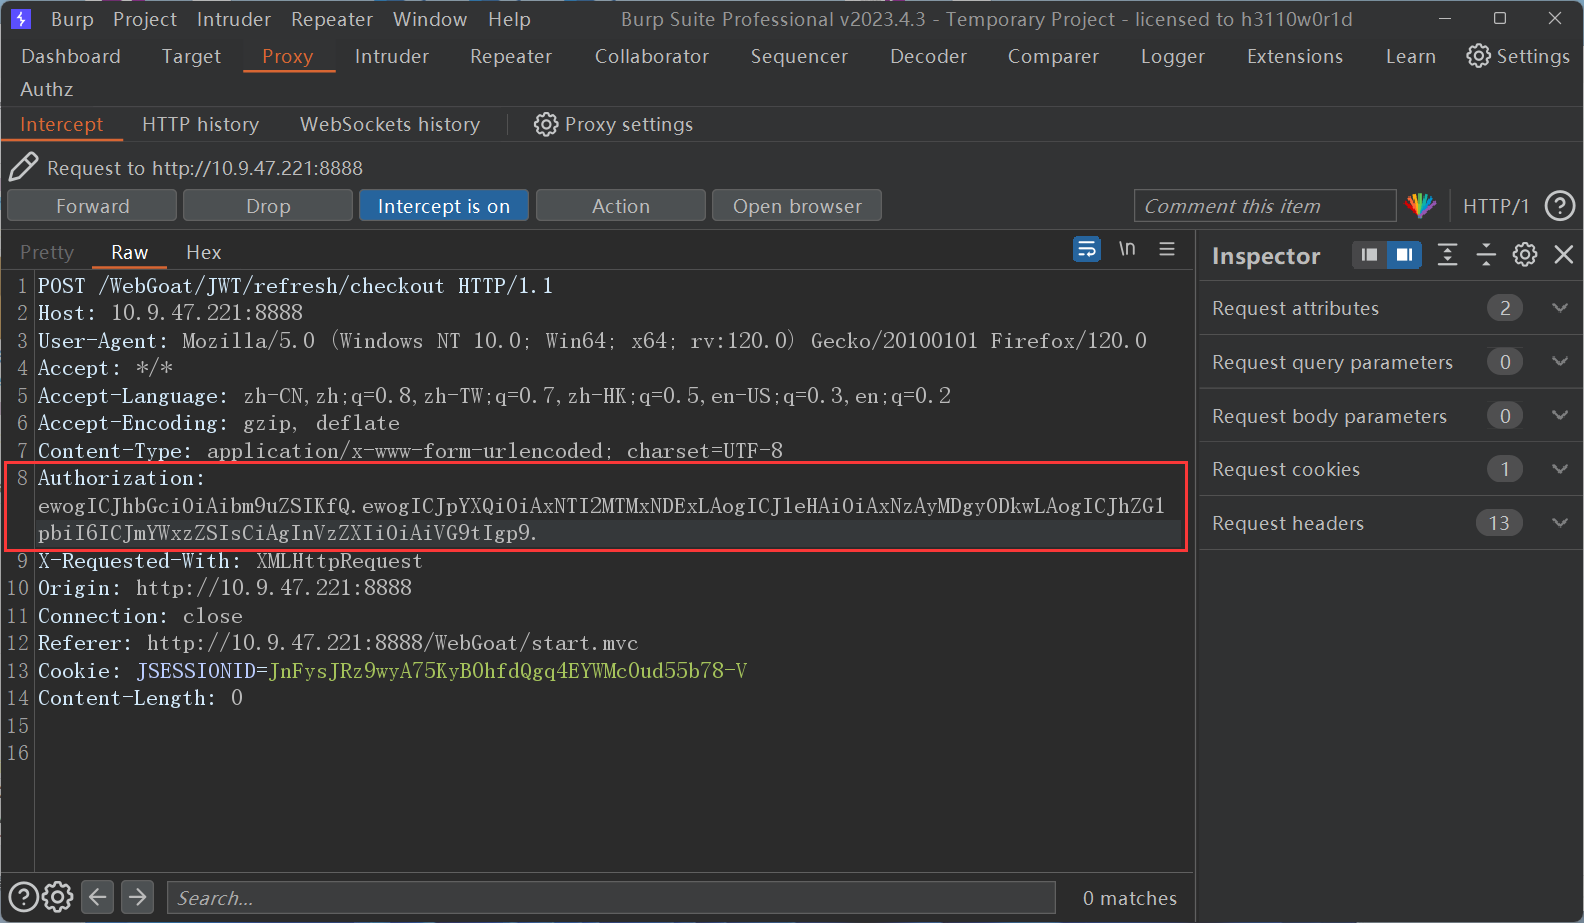Image resolution: width=1584 pixels, height=923 pixels.
Task: Click the HTTP/1 protocol label
Action: tap(1496, 206)
